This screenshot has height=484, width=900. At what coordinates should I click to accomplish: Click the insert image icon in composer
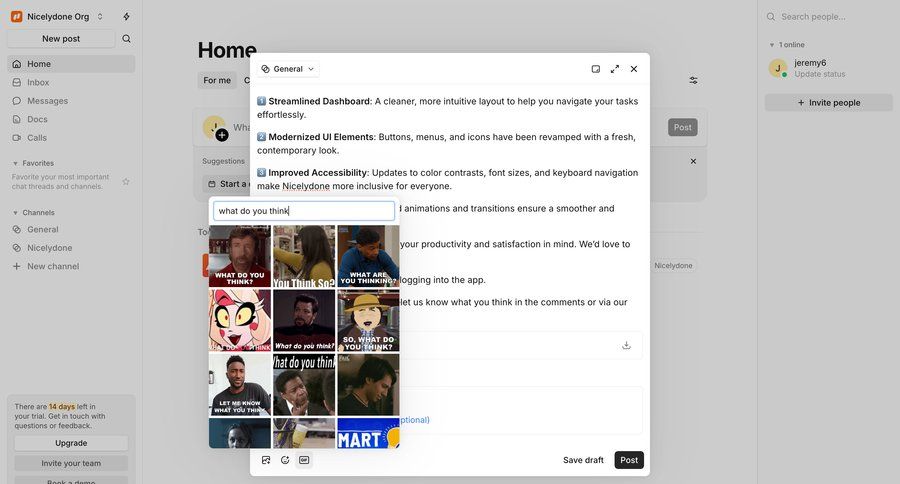[266, 460]
